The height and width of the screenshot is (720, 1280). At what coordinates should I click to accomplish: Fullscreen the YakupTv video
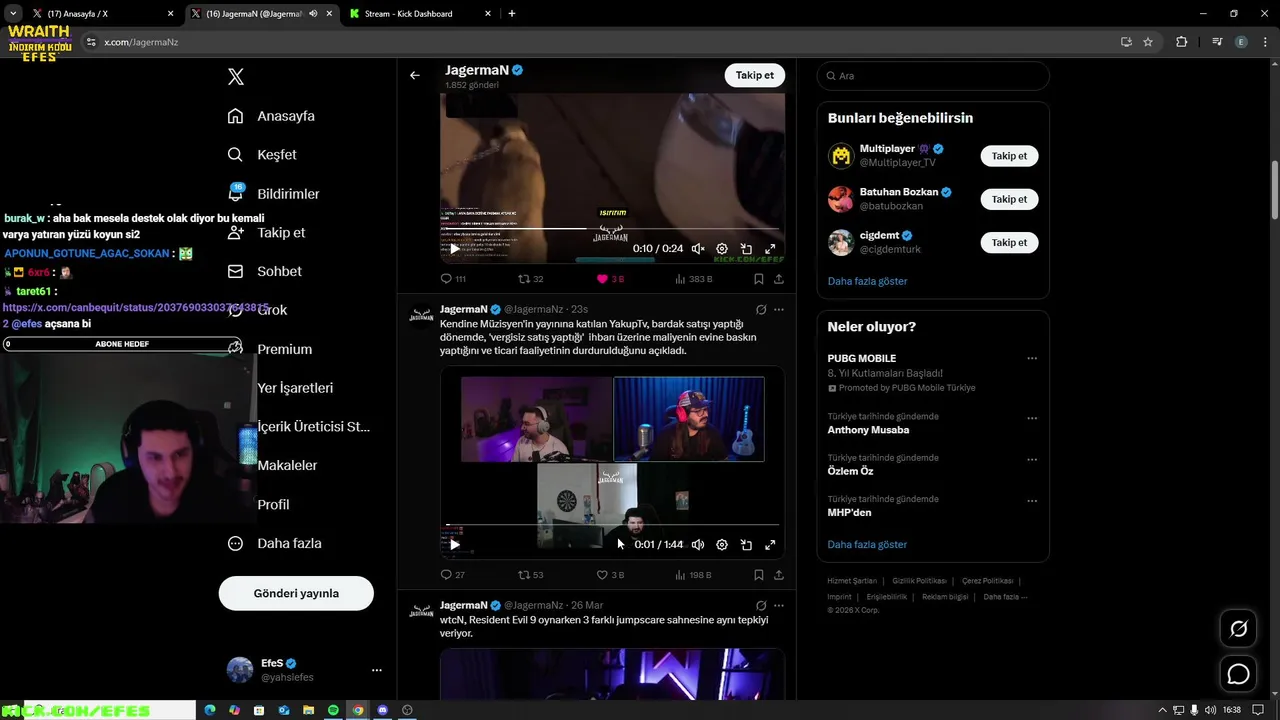(x=770, y=545)
